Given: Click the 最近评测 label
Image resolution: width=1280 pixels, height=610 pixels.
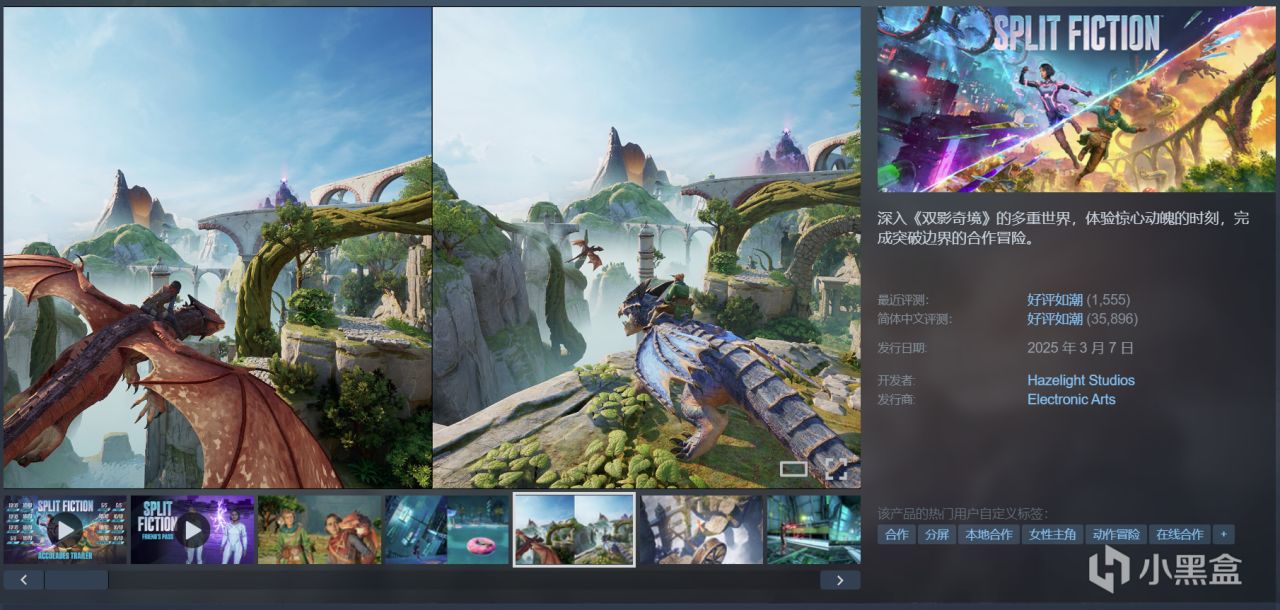Looking at the screenshot, I should (902, 300).
